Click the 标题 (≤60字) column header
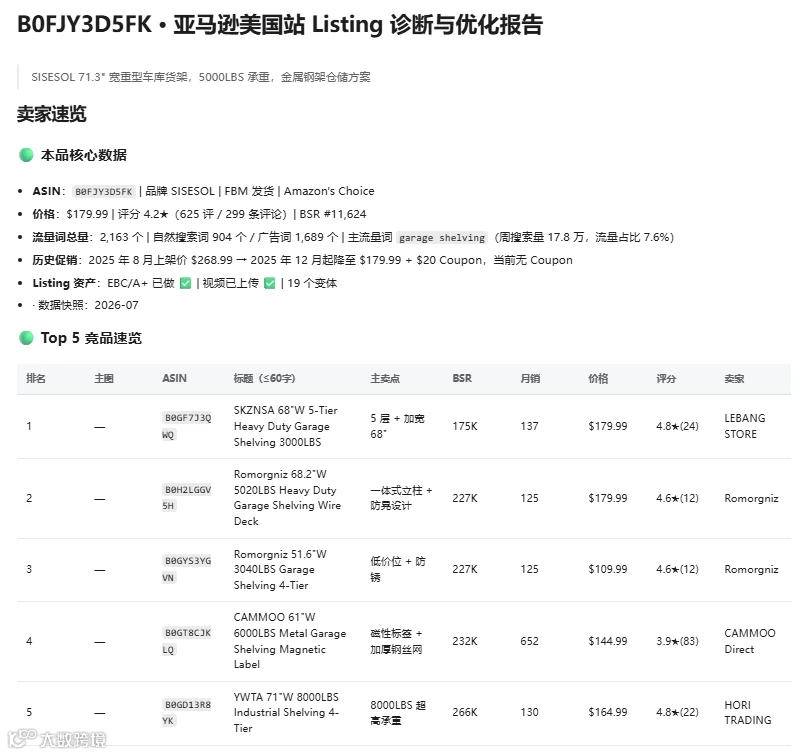The height and width of the screenshot is (755, 804). click(x=264, y=379)
